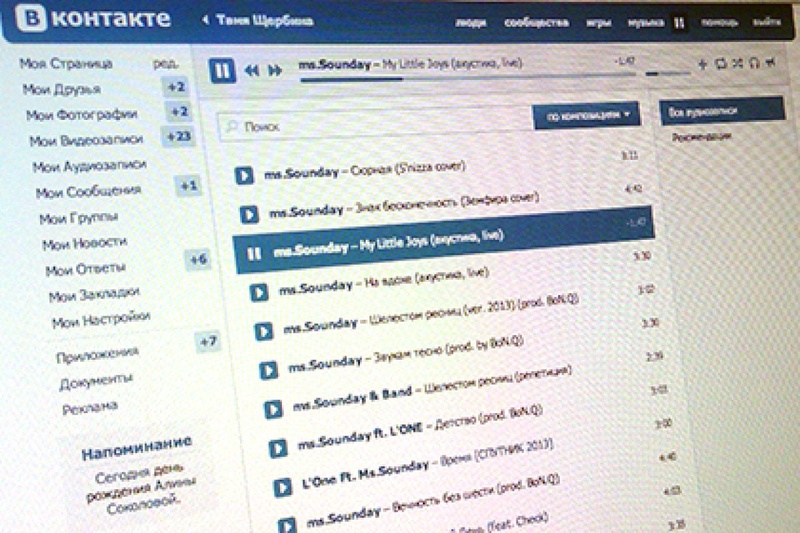The image size is (800, 533).
Task: Play L'One ft. Ms.Sounday – Время
Action: point(281,488)
